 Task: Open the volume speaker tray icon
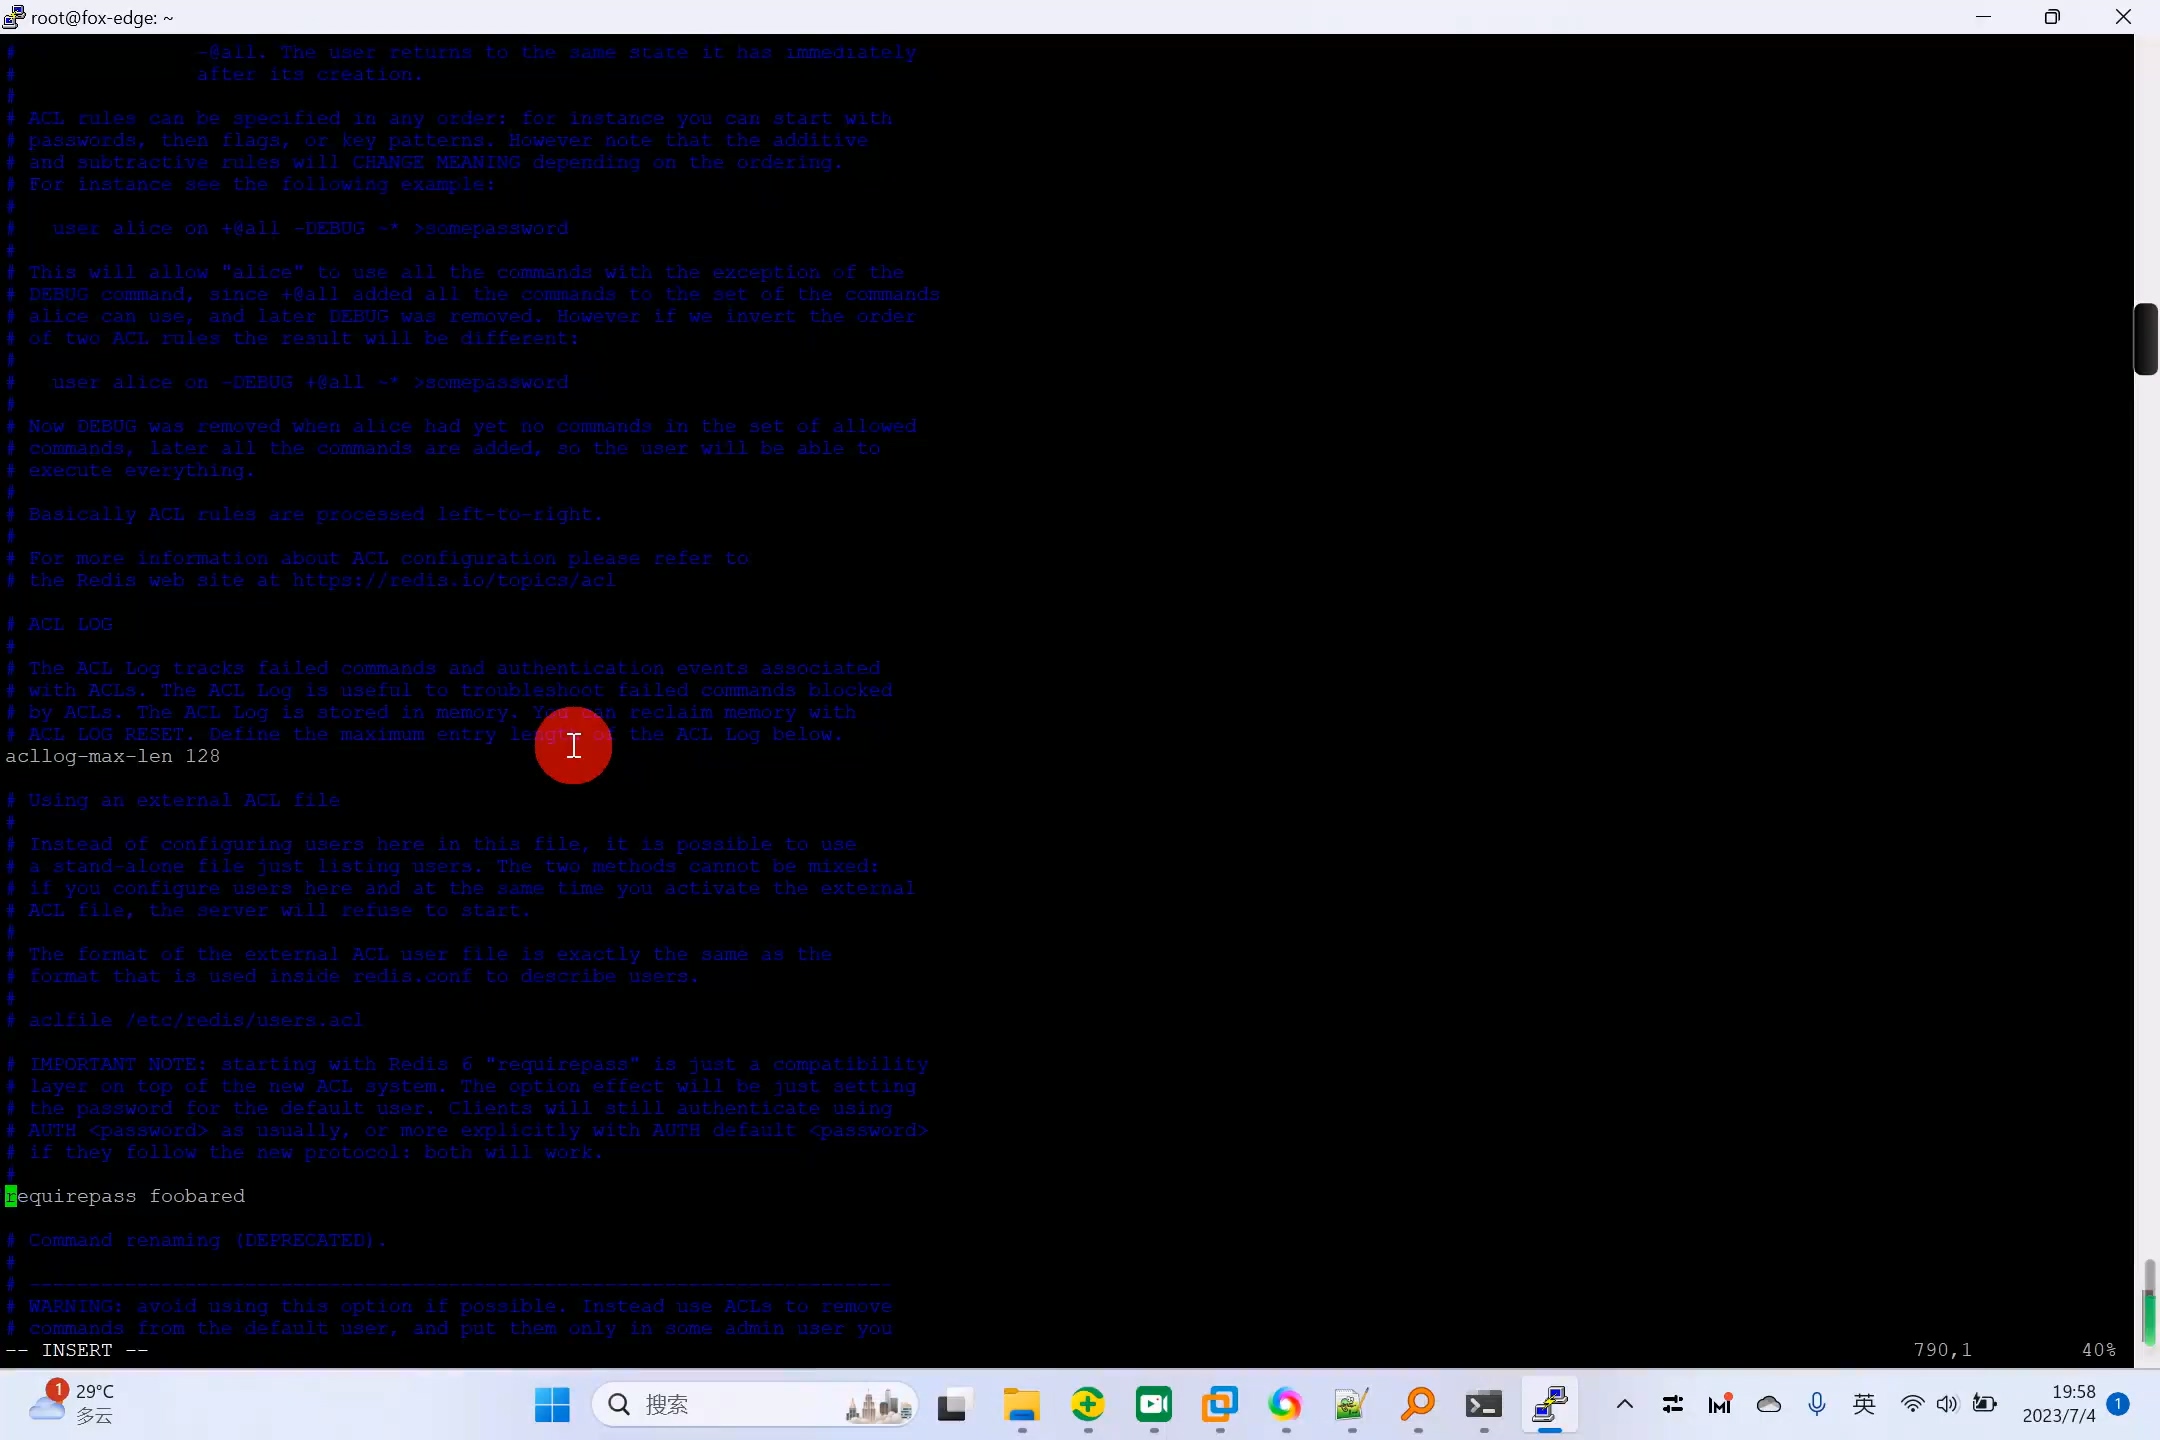tap(1947, 1405)
